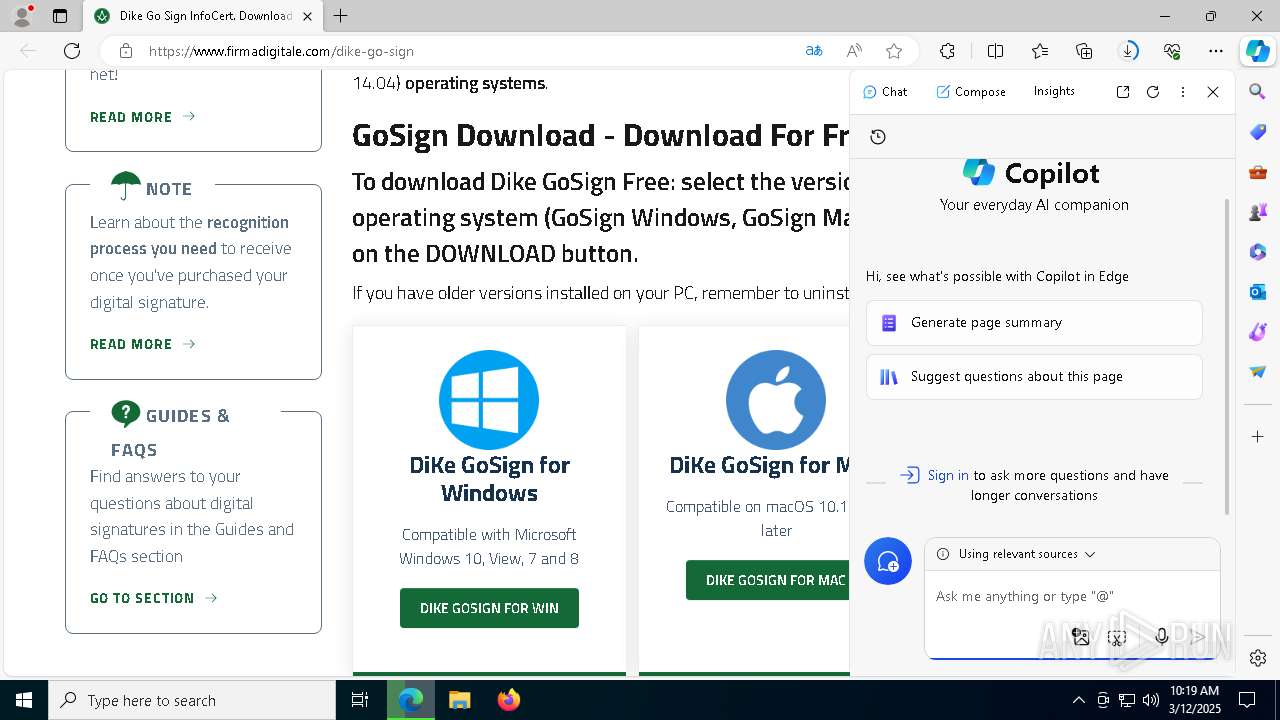
Task: Open sidebar Games chess icon
Action: [1258, 212]
